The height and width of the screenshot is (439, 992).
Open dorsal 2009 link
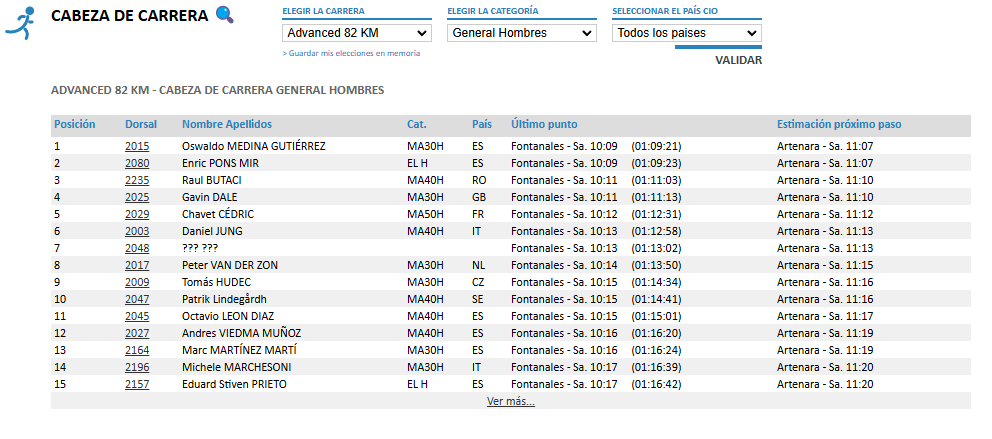[137, 282]
